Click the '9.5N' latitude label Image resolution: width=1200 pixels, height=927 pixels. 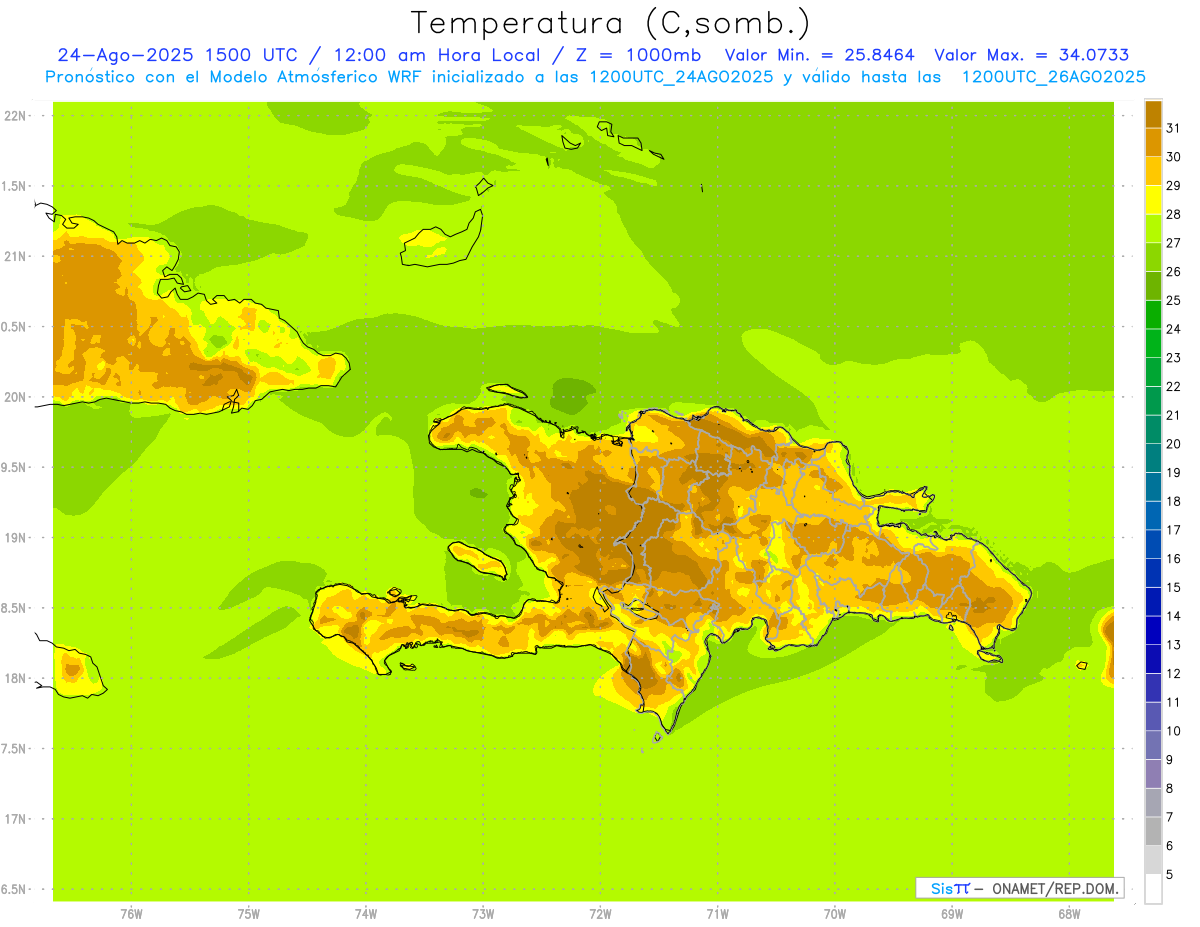tap(15, 467)
